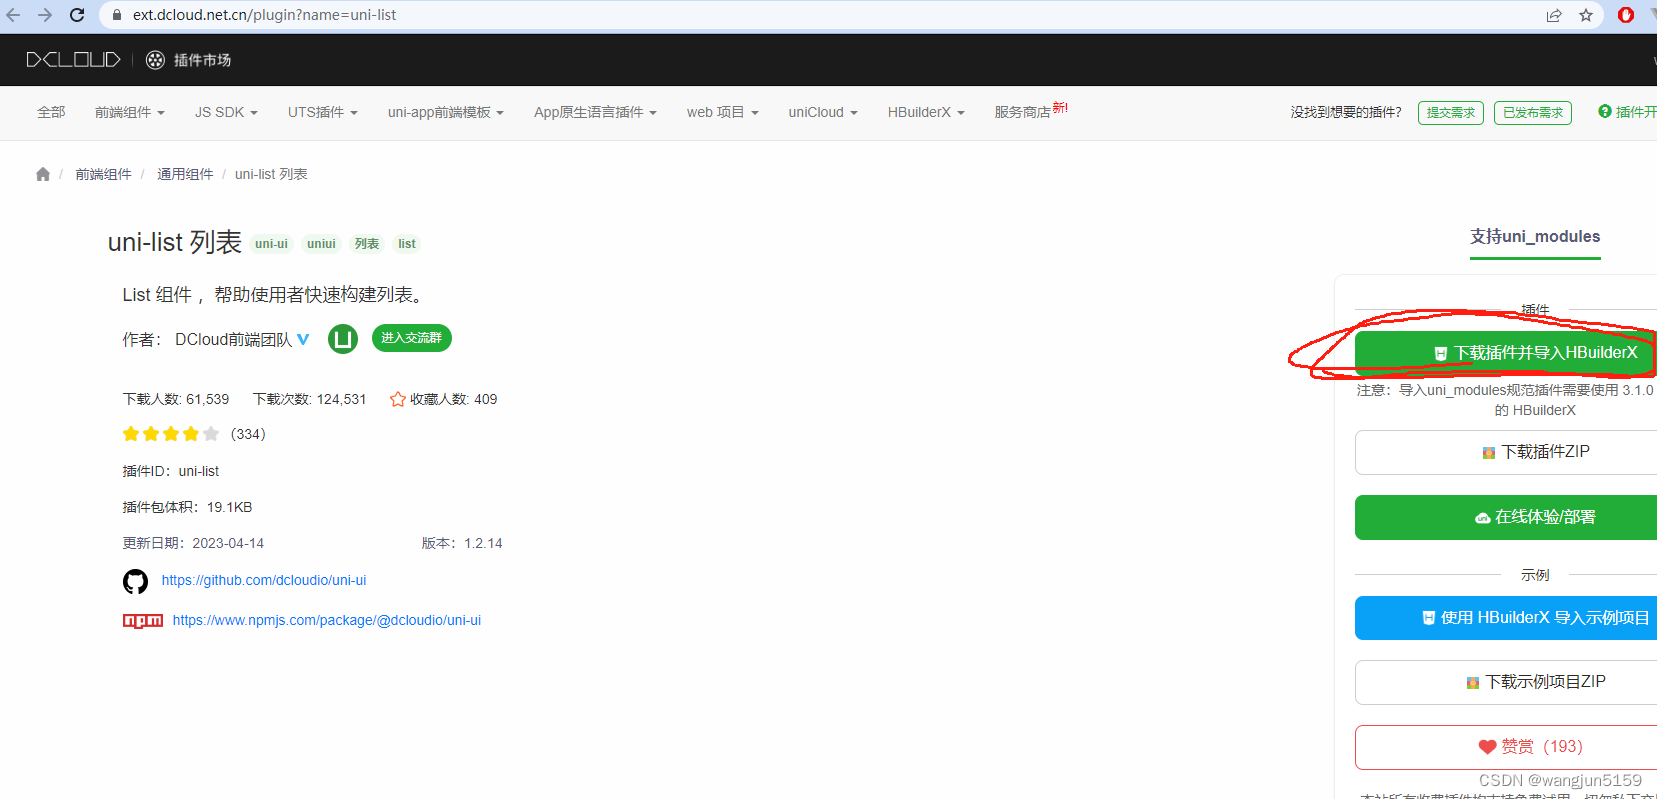Viewport: 1657px width, 799px height.
Task: Click 使用 HBuilderX 导入示例项目 button
Action: click(1506, 618)
